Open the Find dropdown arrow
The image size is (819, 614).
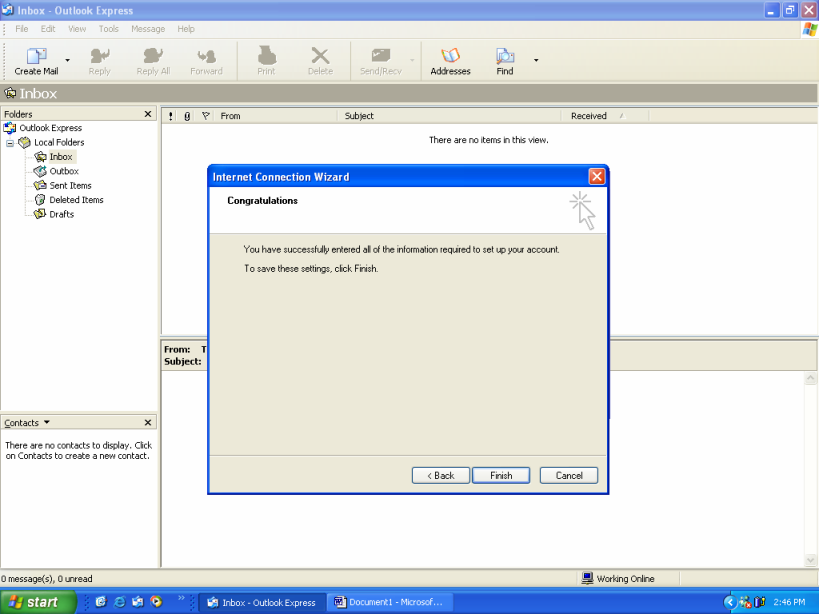[536, 61]
